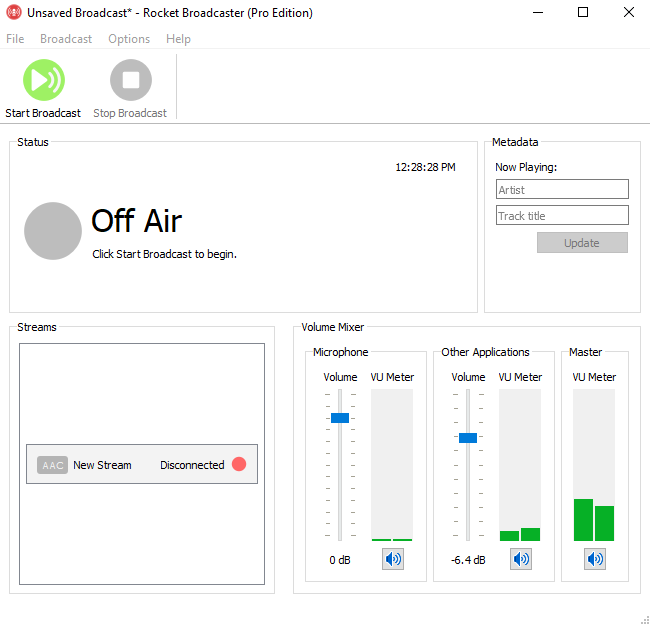The width and height of the screenshot is (650, 626).
Task: Open the File menu
Action: point(15,39)
